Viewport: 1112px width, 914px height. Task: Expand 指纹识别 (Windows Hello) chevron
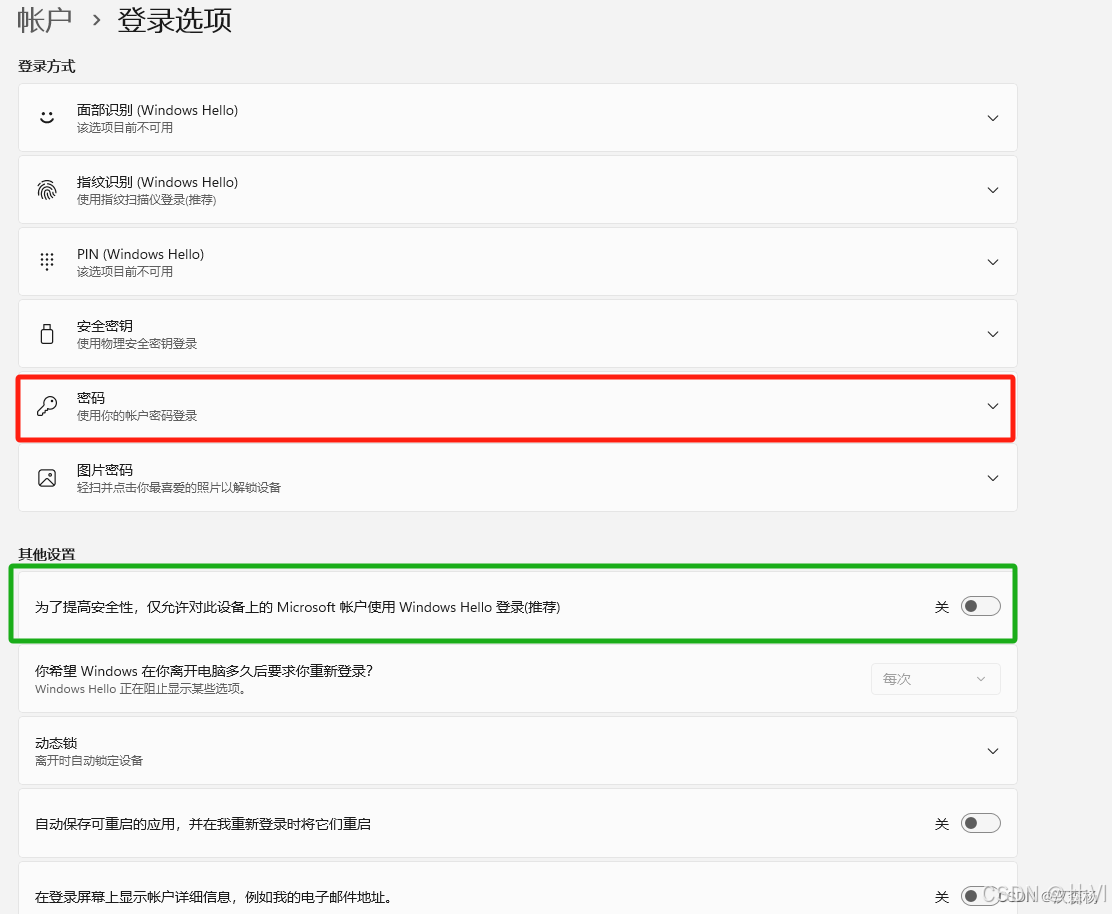(x=993, y=190)
